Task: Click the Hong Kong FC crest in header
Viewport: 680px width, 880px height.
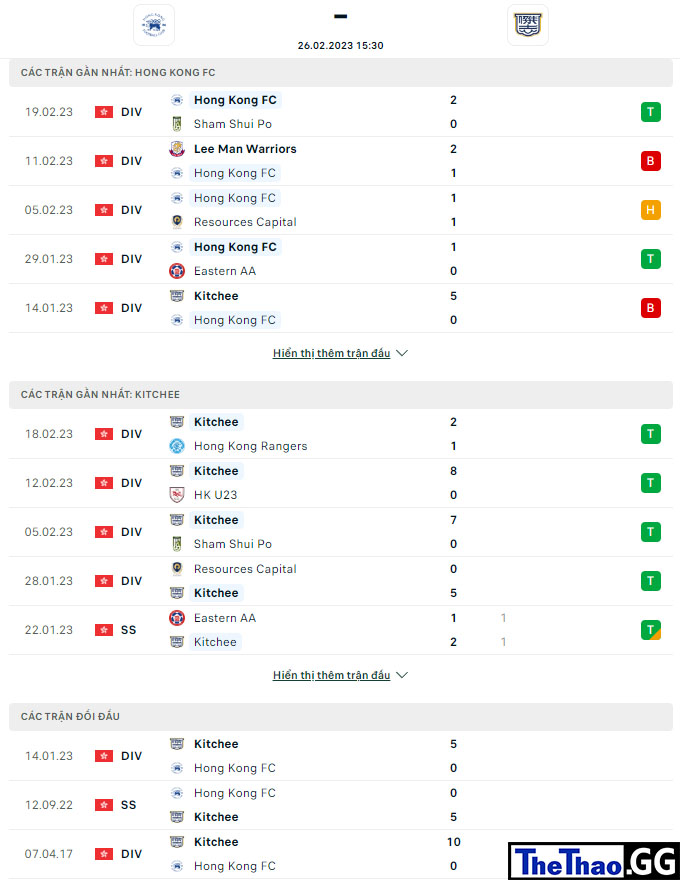Action: point(154,25)
